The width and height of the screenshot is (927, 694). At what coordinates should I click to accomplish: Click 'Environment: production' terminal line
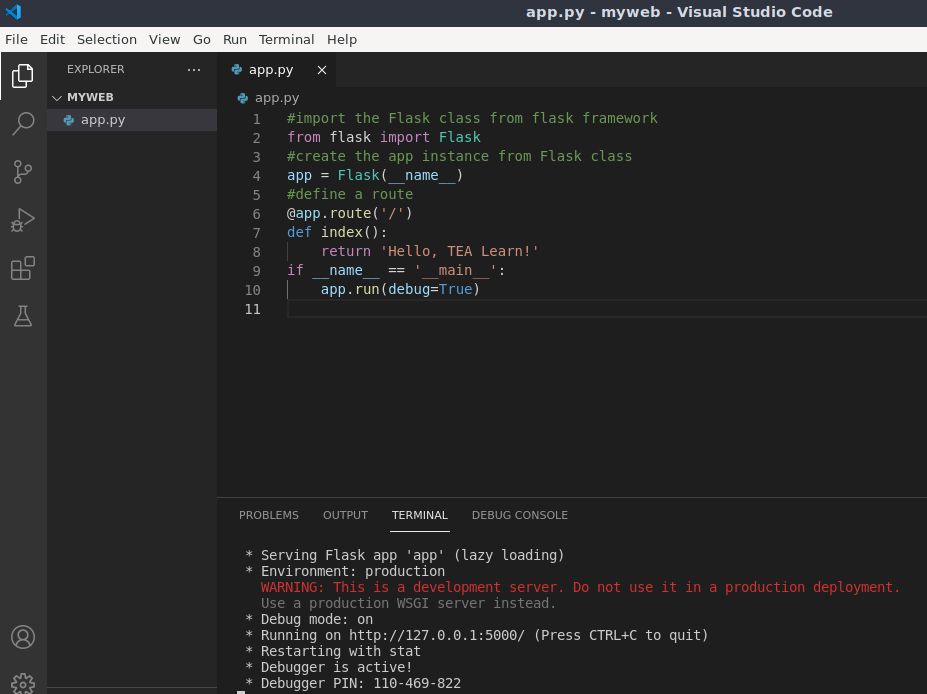[353, 572]
